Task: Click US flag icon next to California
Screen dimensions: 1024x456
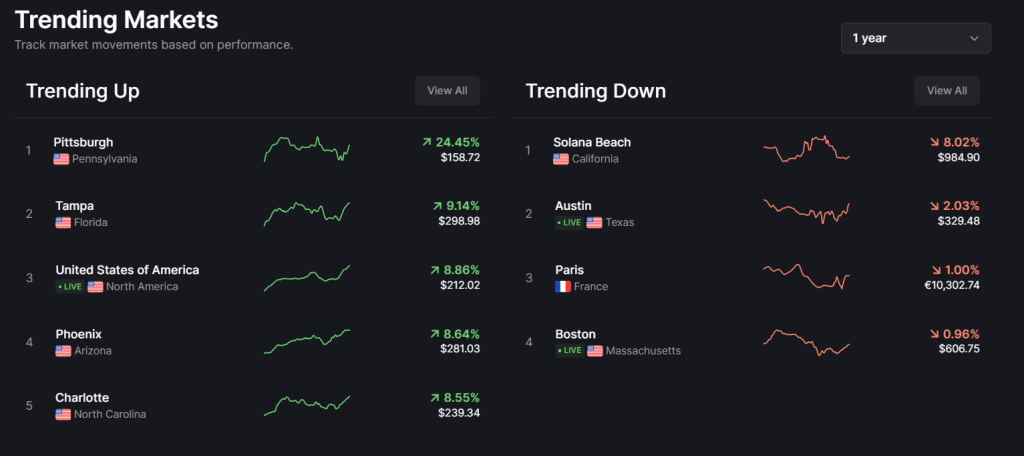Action: coord(562,159)
